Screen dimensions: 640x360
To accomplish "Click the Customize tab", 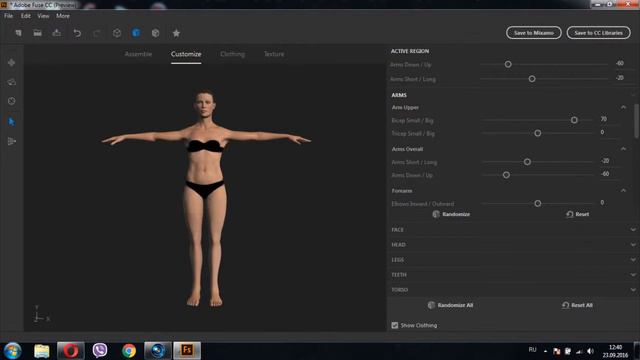I will click(186, 54).
